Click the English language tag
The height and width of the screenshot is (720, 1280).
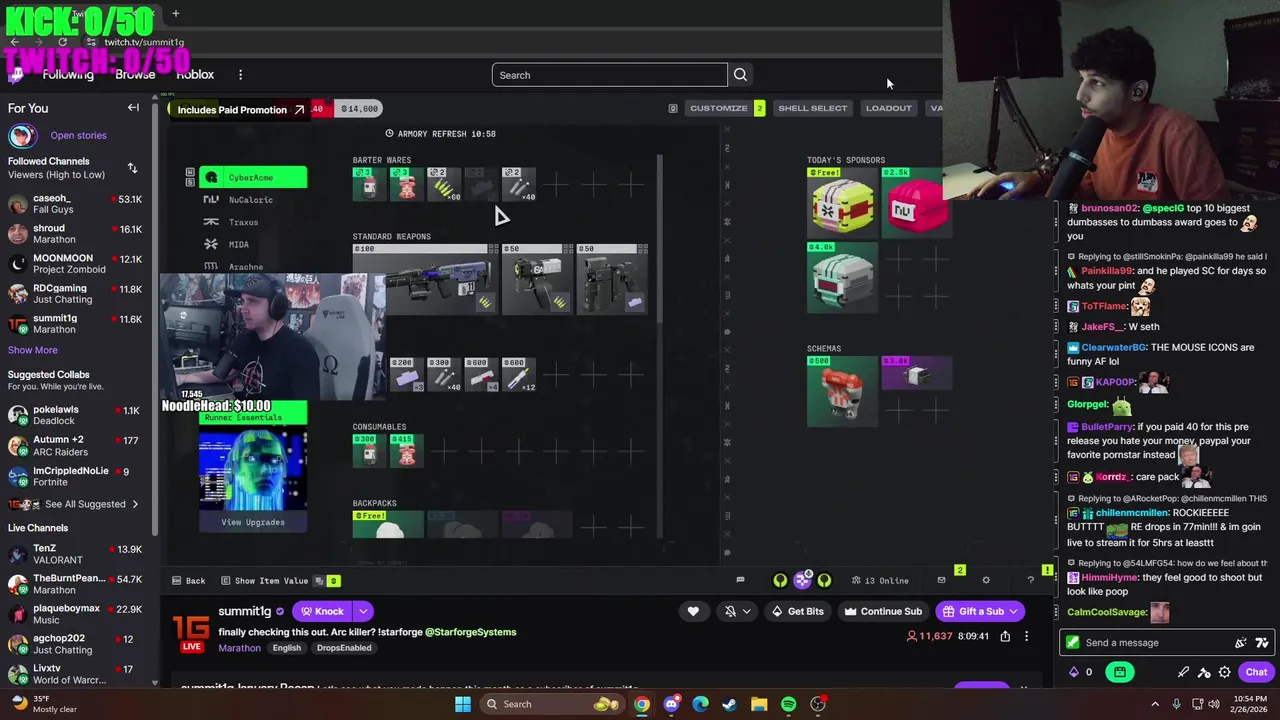click(287, 648)
